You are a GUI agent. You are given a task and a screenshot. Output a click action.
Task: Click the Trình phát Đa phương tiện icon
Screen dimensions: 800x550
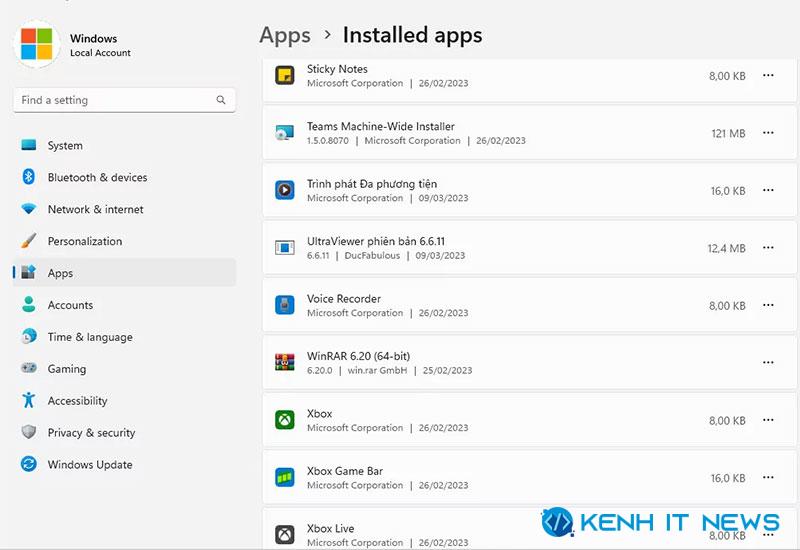[285, 190]
